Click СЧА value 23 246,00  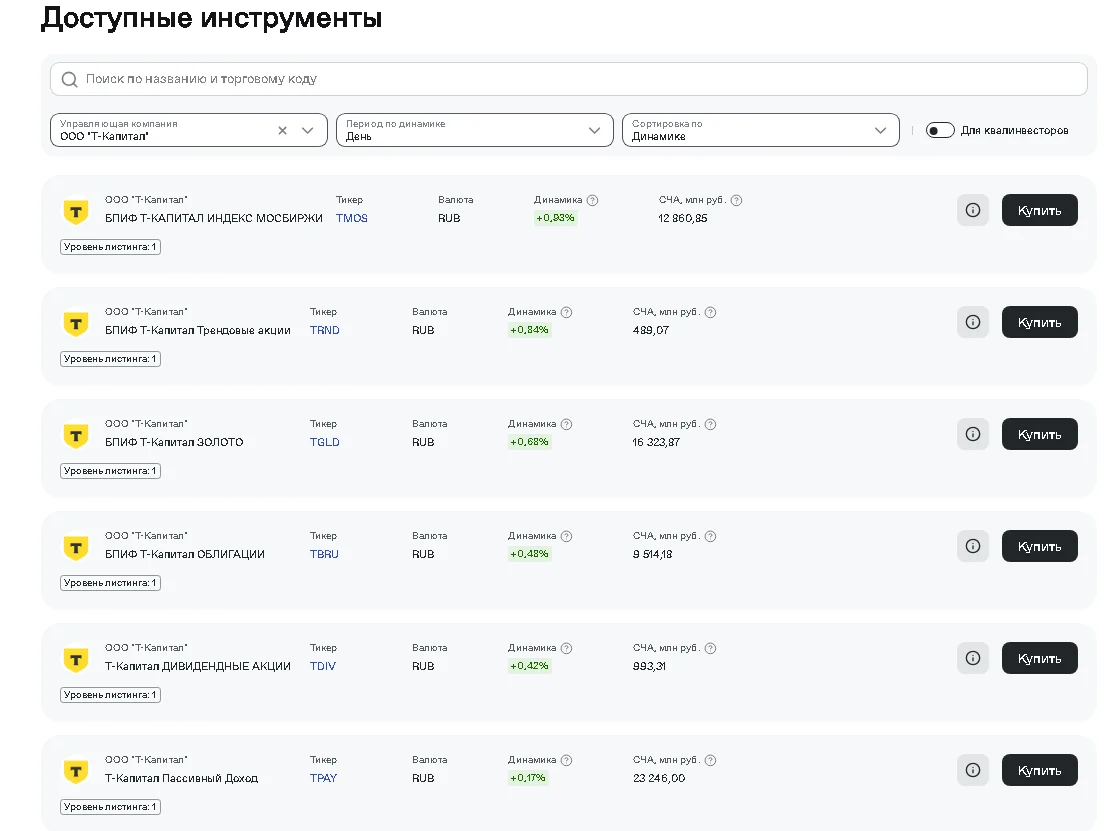(x=659, y=778)
